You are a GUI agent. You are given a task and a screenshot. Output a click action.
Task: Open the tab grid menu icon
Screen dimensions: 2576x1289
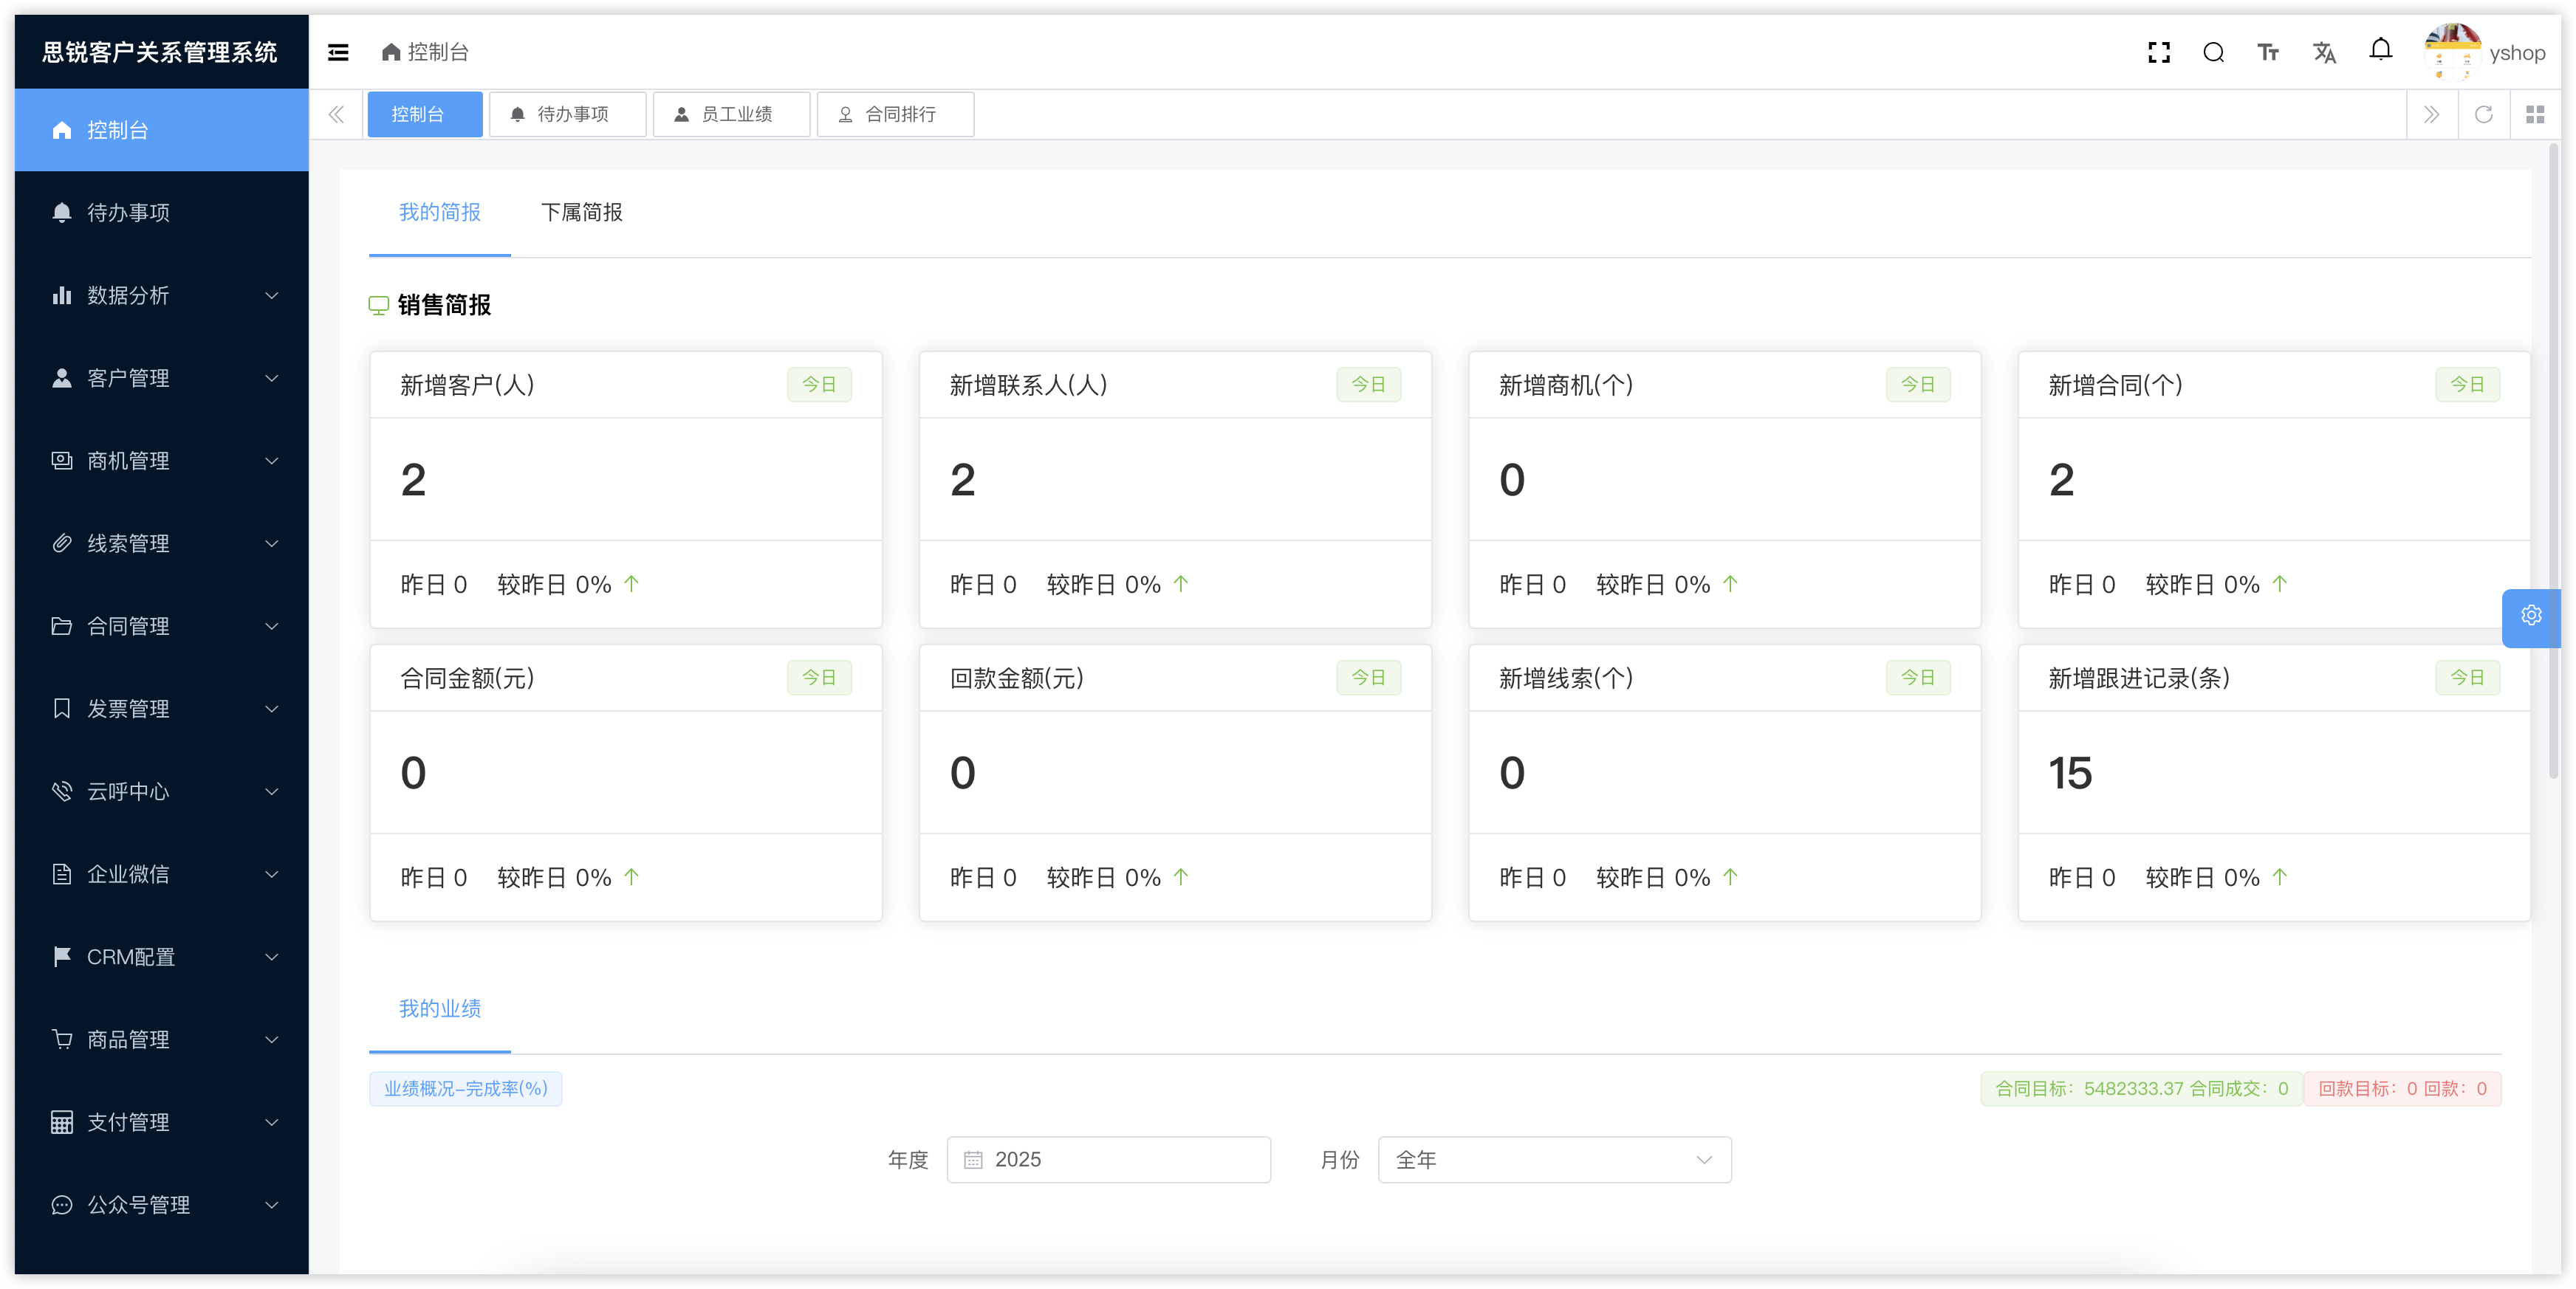click(2534, 114)
